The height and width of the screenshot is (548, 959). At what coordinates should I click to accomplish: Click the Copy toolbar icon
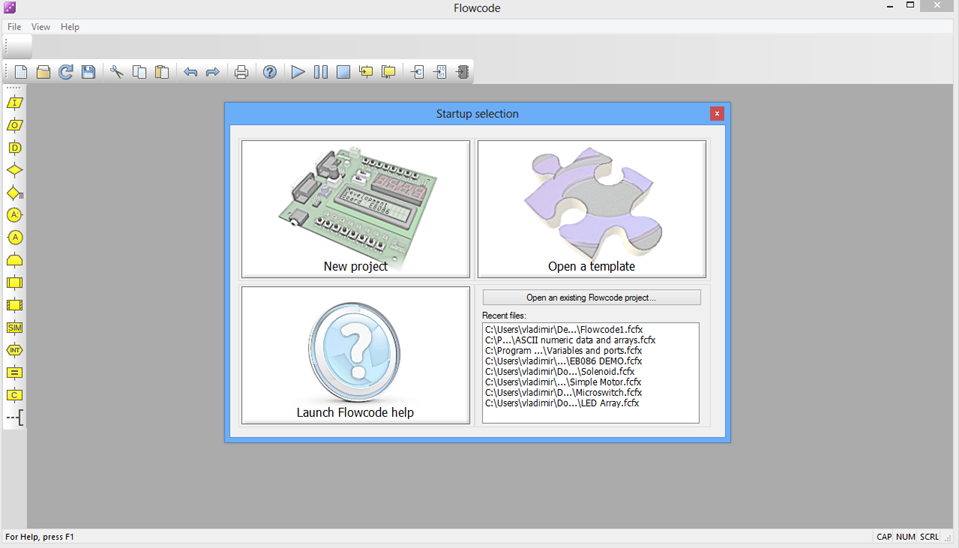139,72
